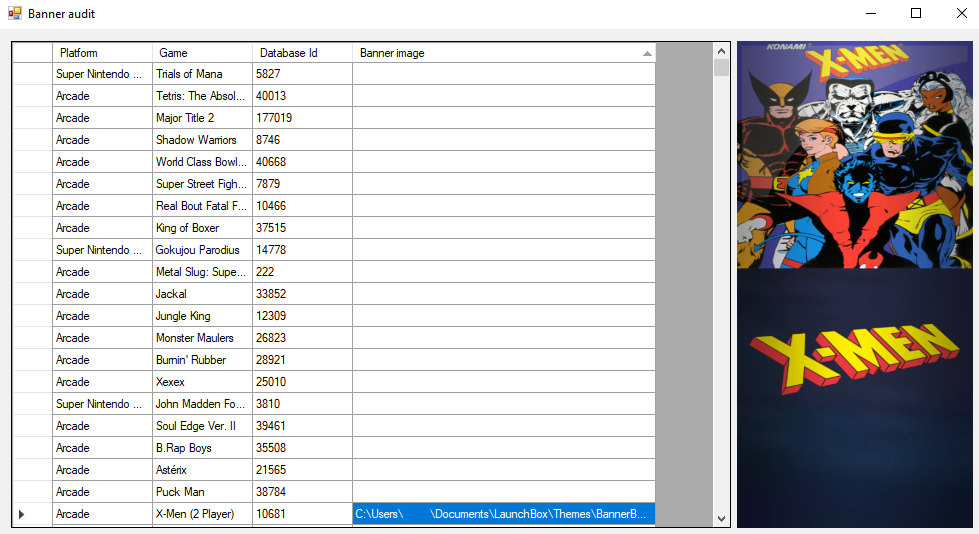This screenshot has width=979, height=534.
Task: Click the vertical scrollbar thumb
Action: pos(721,67)
